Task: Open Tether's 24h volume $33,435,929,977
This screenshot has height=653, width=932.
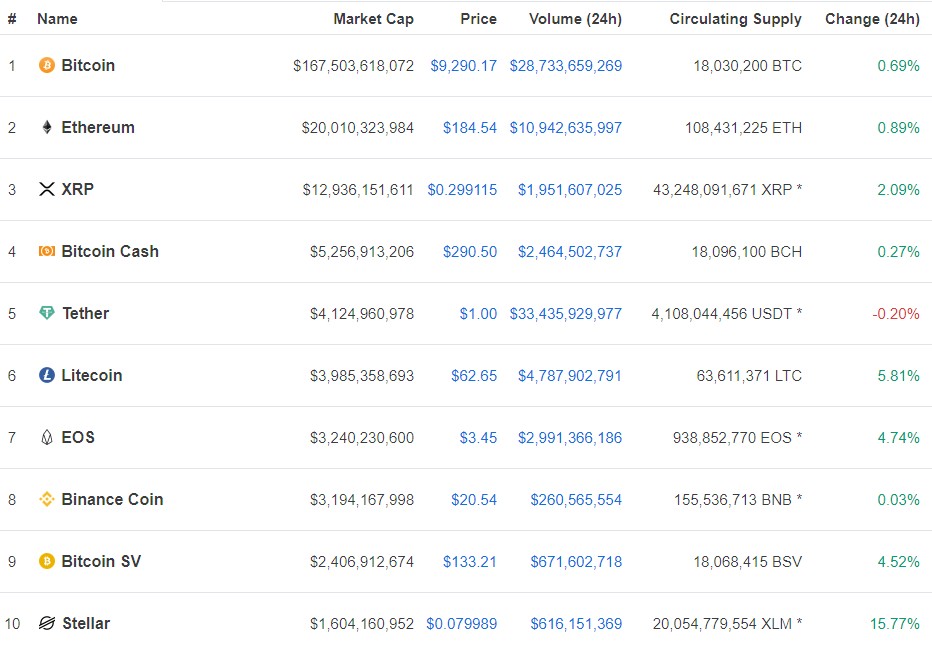Action: pos(566,314)
